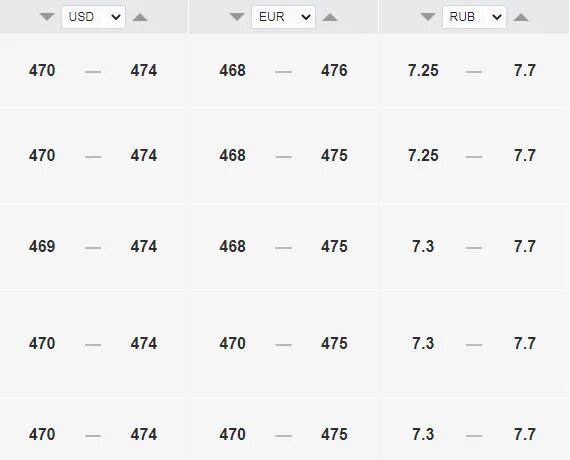Open the EUR currency dropdown
The width and height of the screenshot is (570, 460).
284,17
